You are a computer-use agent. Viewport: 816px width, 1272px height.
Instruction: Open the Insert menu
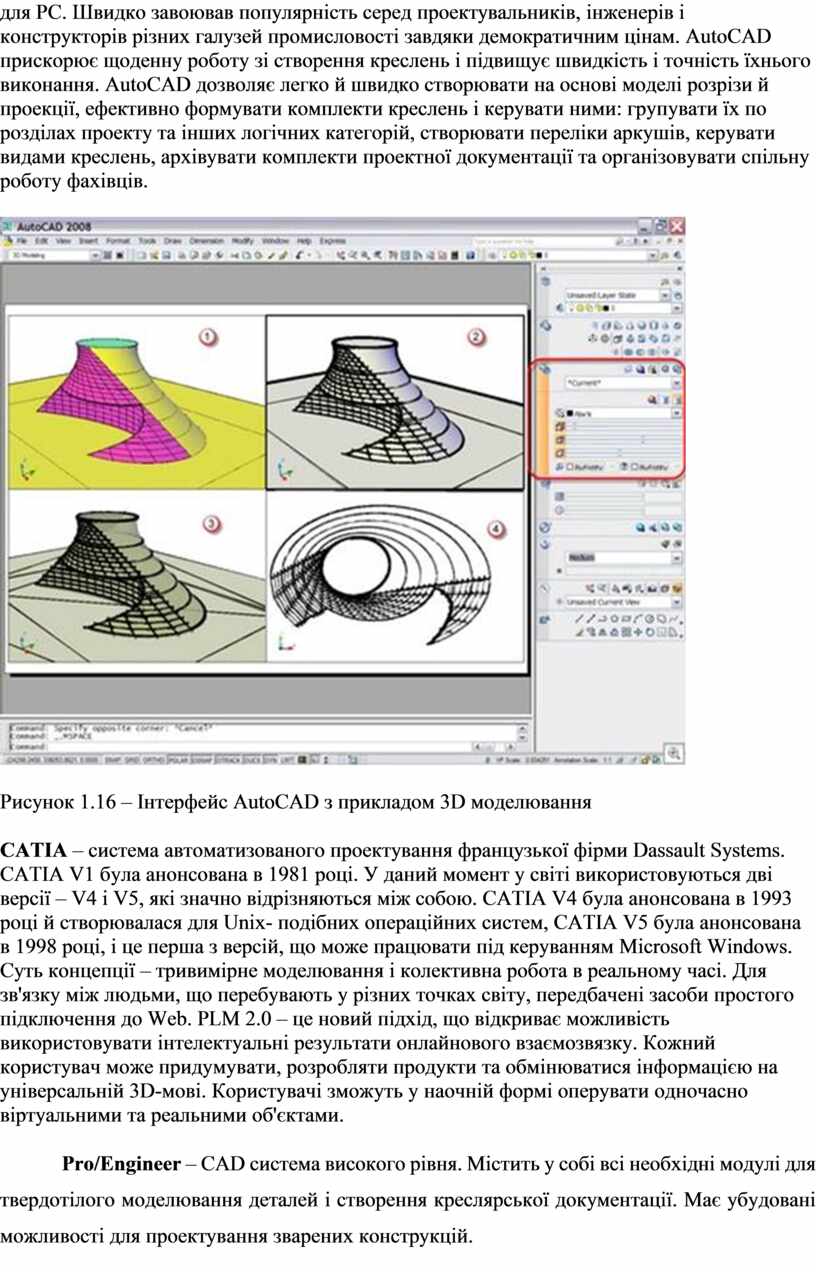click(88, 240)
